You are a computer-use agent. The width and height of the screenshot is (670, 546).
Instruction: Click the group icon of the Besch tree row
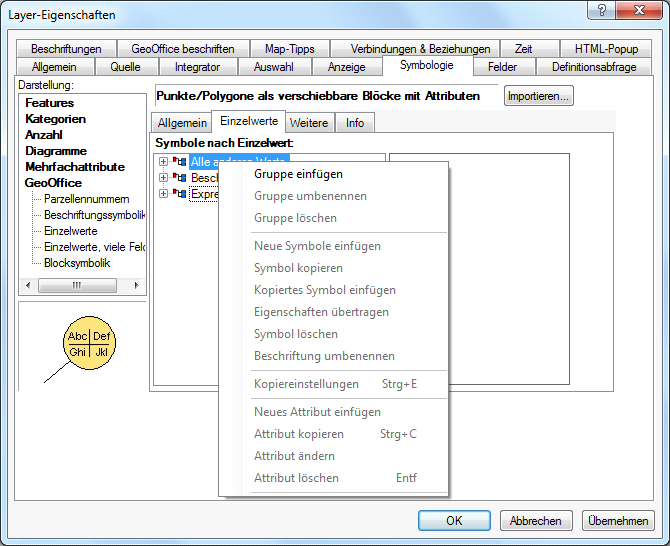click(x=180, y=178)
